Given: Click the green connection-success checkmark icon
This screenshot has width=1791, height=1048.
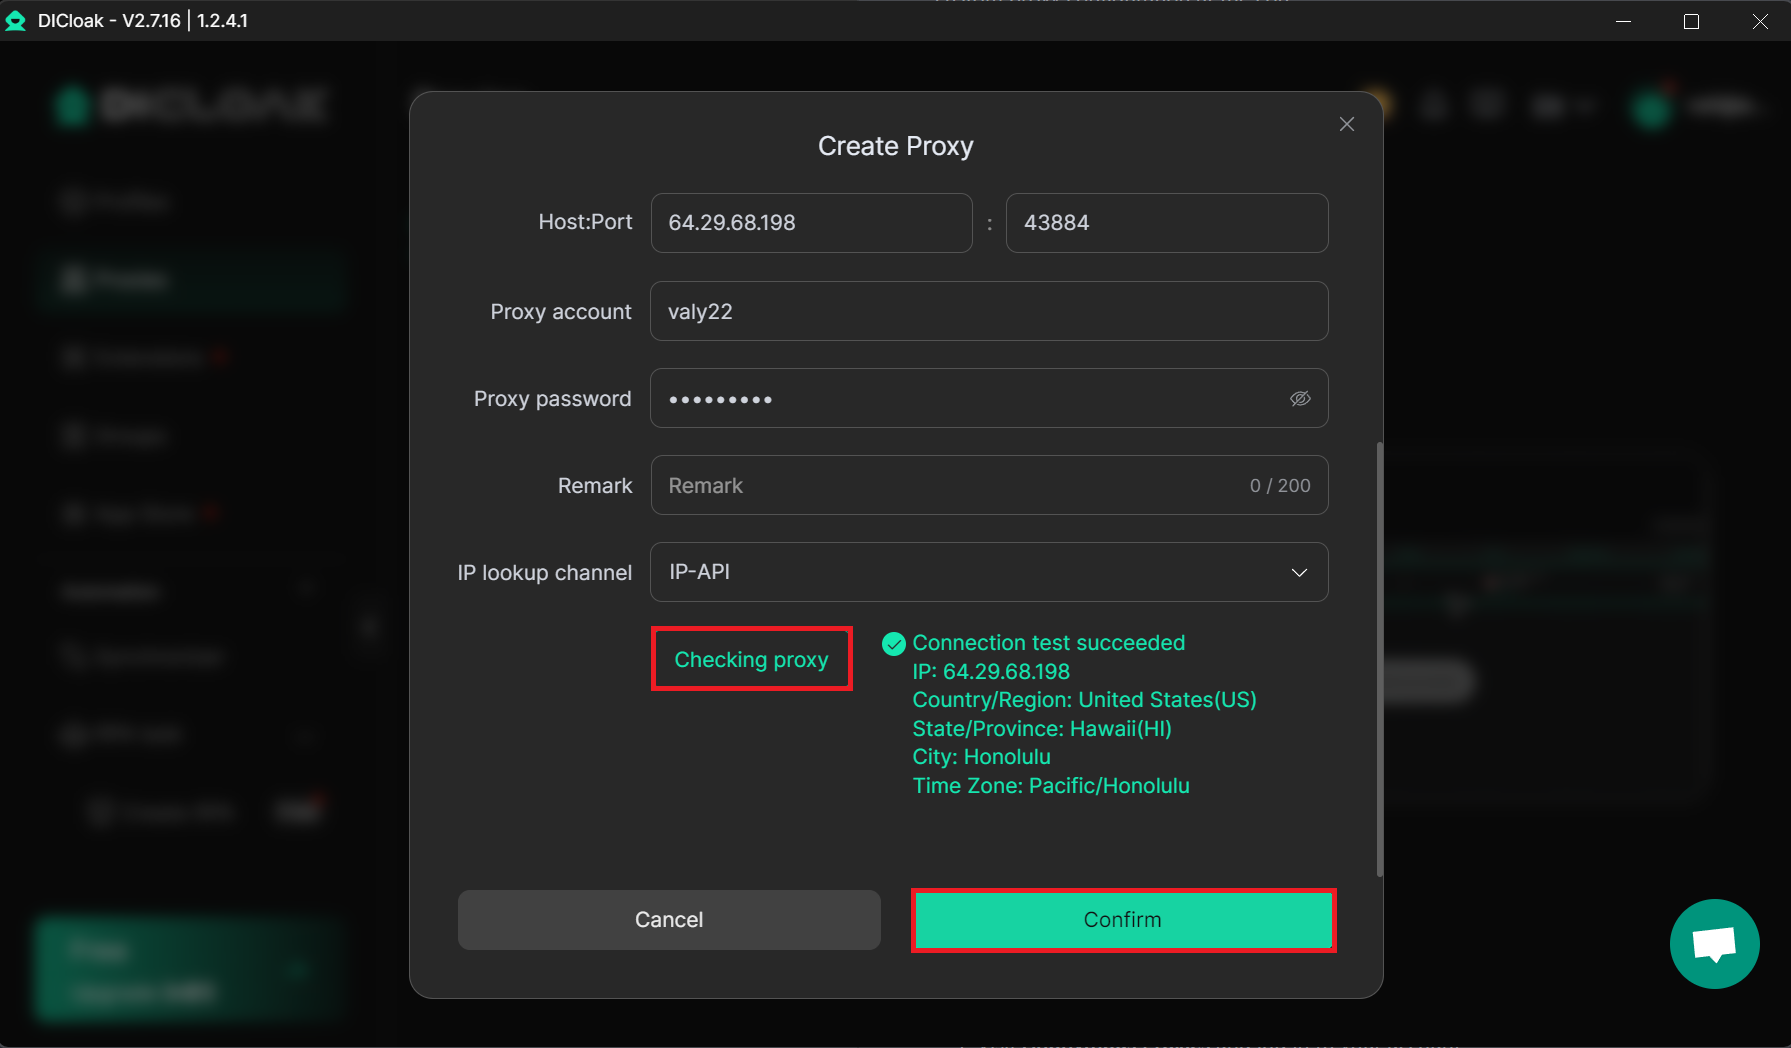Looking at the screenshot, I should (x=893, y=644).
